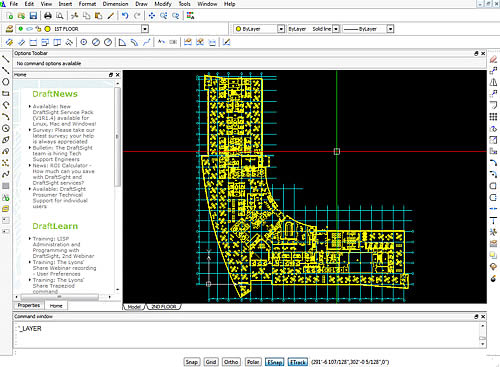500x367 pixels.
Task: Open the Modify menu
Action: pos(163,4)
